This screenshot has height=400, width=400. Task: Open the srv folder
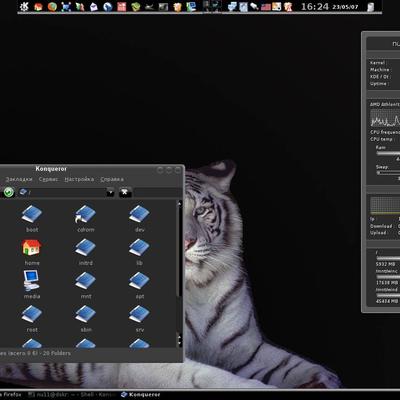tap(139, 319)
